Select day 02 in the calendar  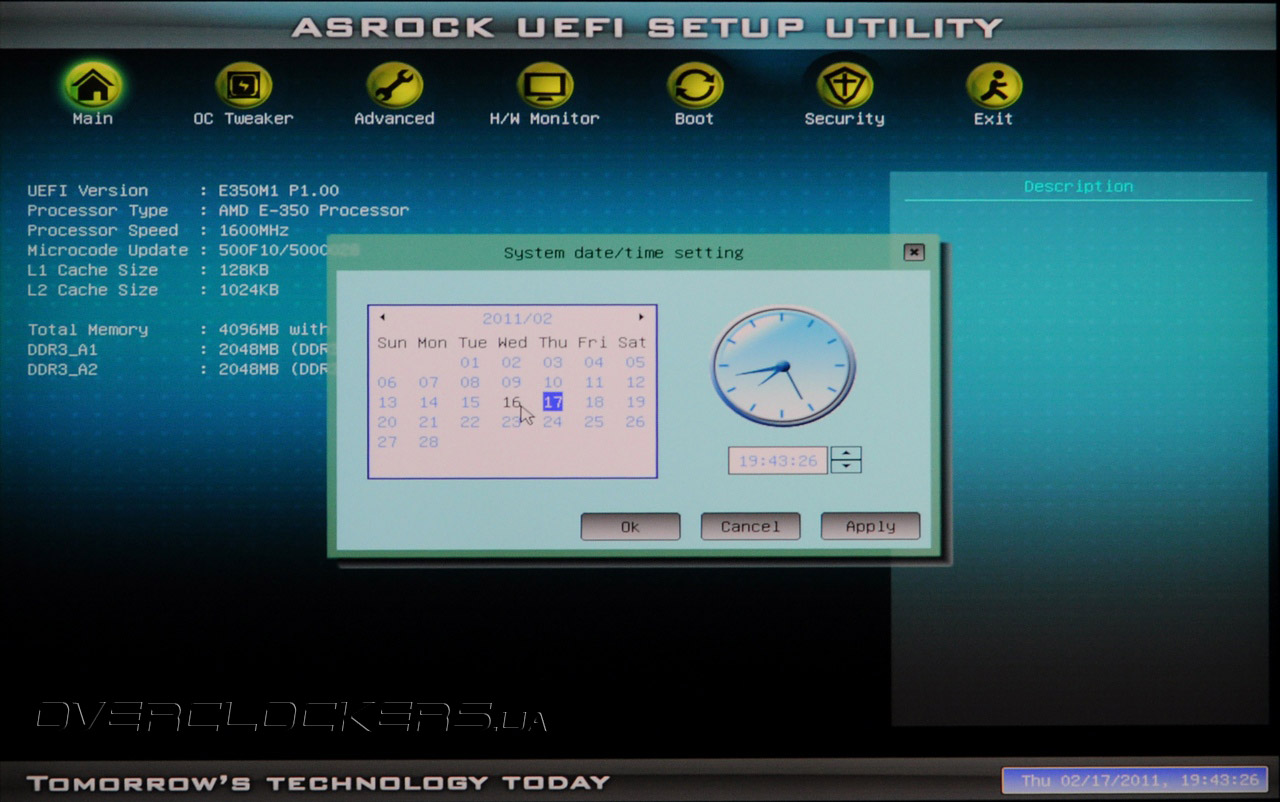click(511, 363)
